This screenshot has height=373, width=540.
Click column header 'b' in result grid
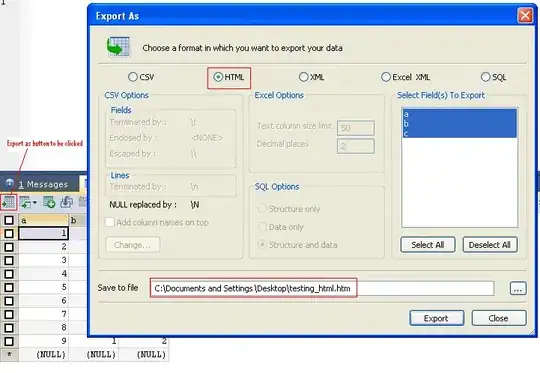[x=78, y=220]
